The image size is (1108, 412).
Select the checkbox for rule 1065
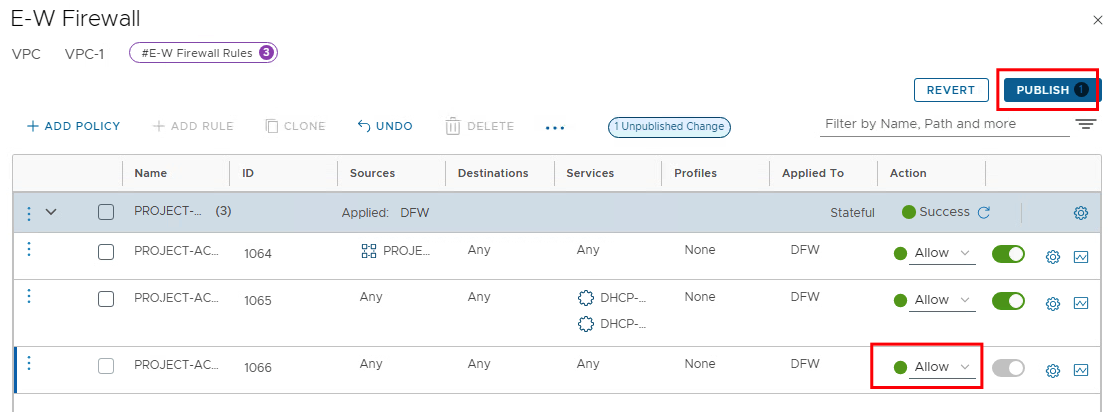point(106,299)
